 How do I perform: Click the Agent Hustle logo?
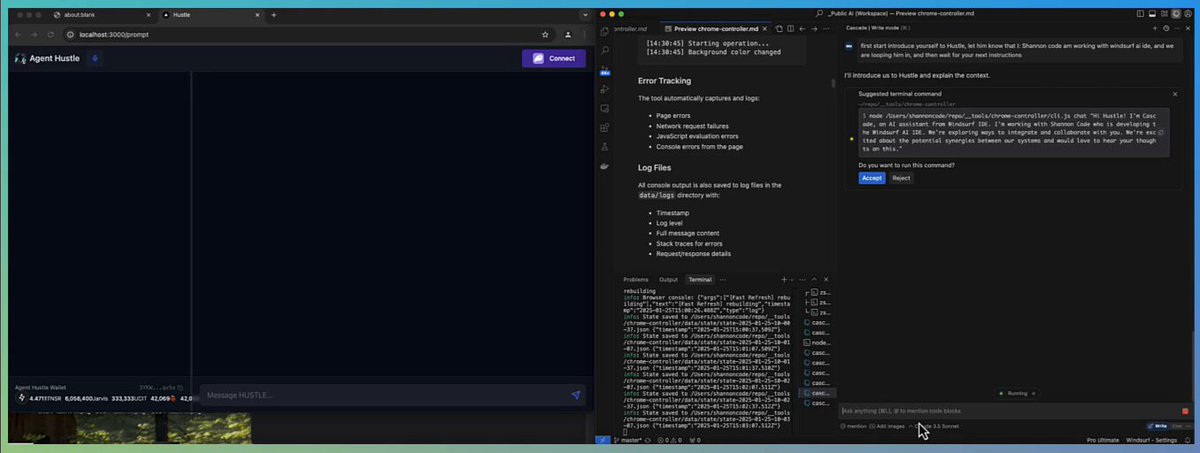pyautogui.click(x=47, y=59)
